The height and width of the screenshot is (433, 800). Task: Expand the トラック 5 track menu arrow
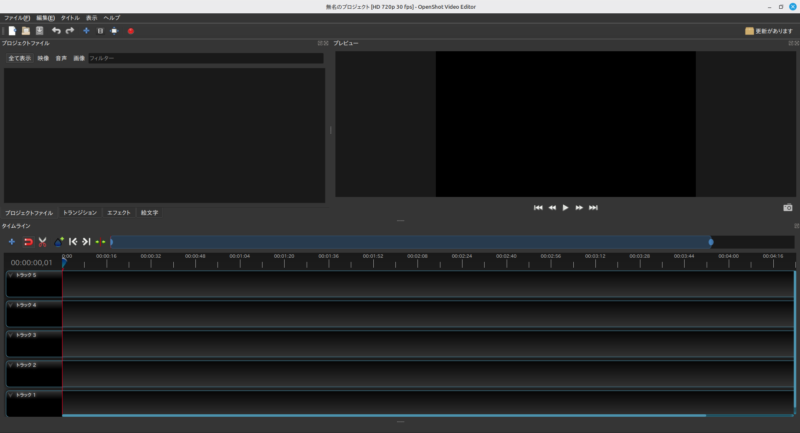pyautogui.click(x=11, y=275)
